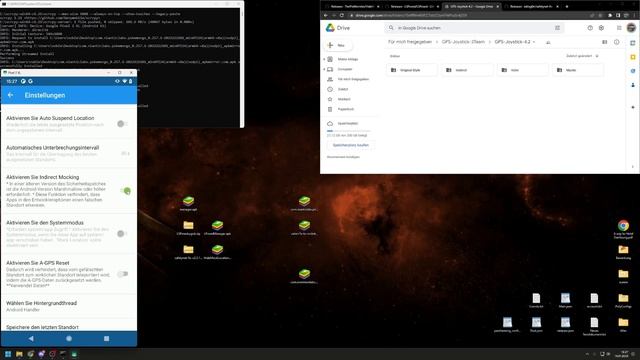640x360 pixels.
Task: Open Wählen Sie Hintergrundthread setting
Action: (x=69, y=306)
